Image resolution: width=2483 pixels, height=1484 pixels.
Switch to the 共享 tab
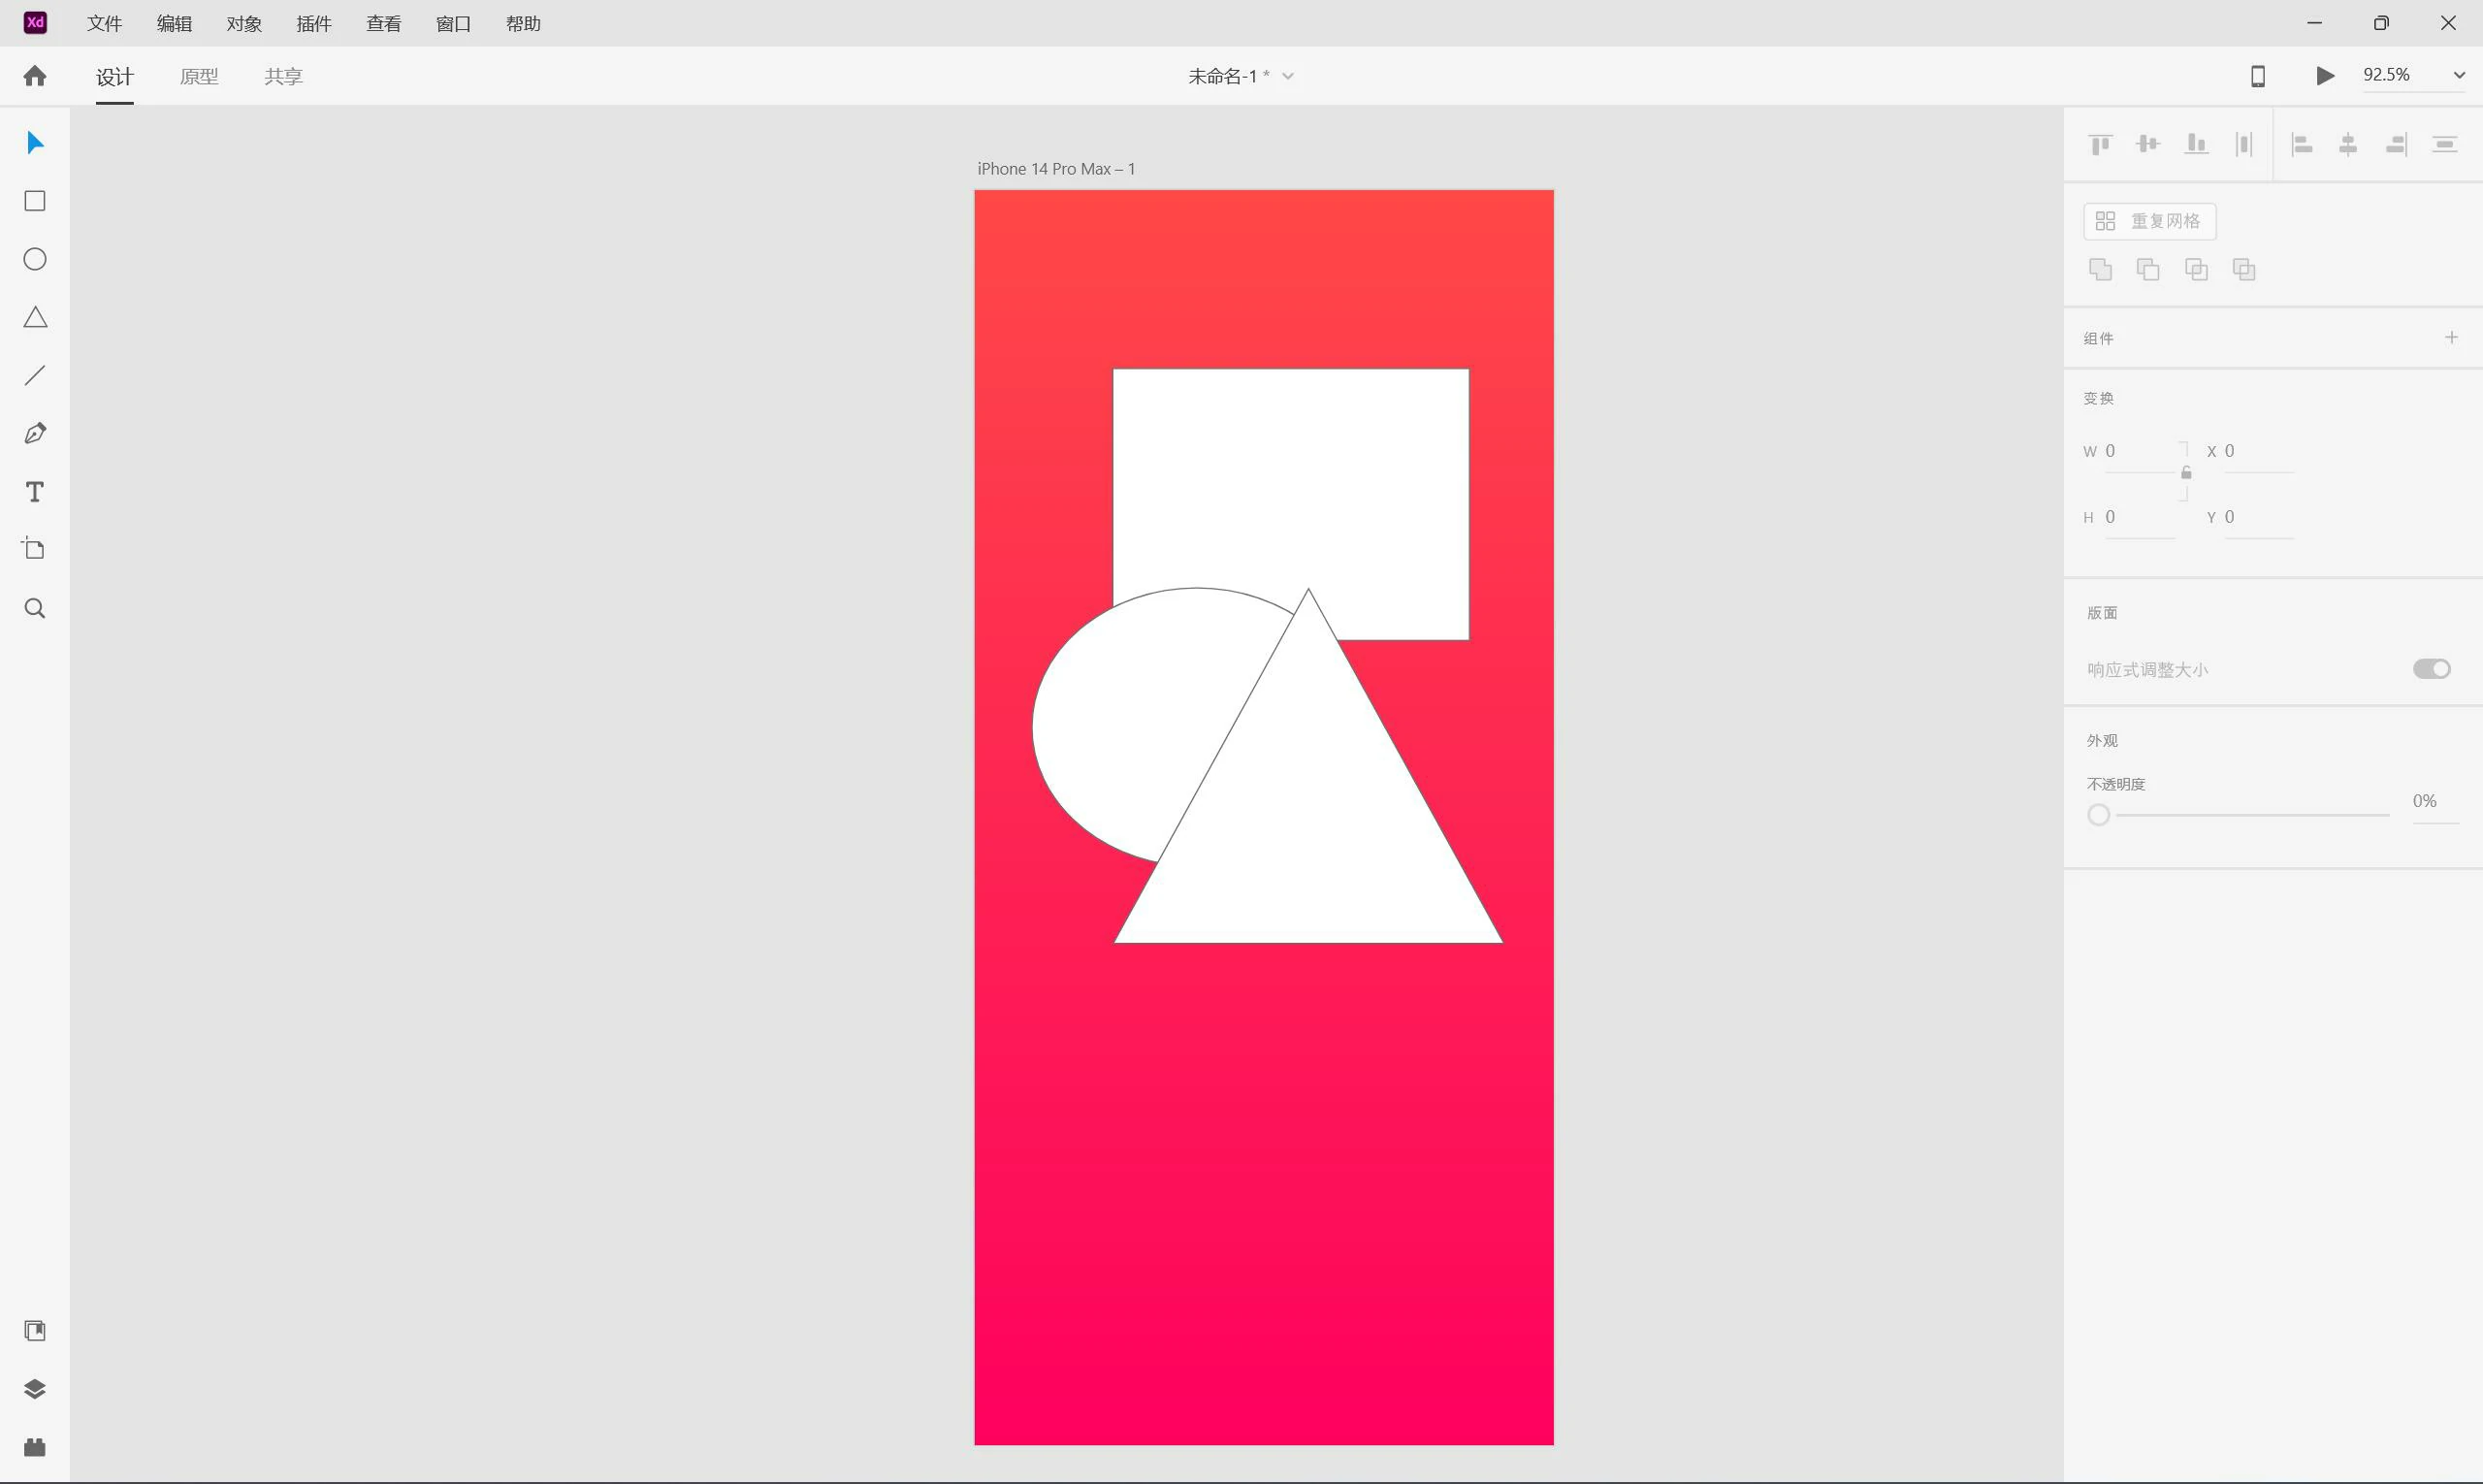[283, 76]
